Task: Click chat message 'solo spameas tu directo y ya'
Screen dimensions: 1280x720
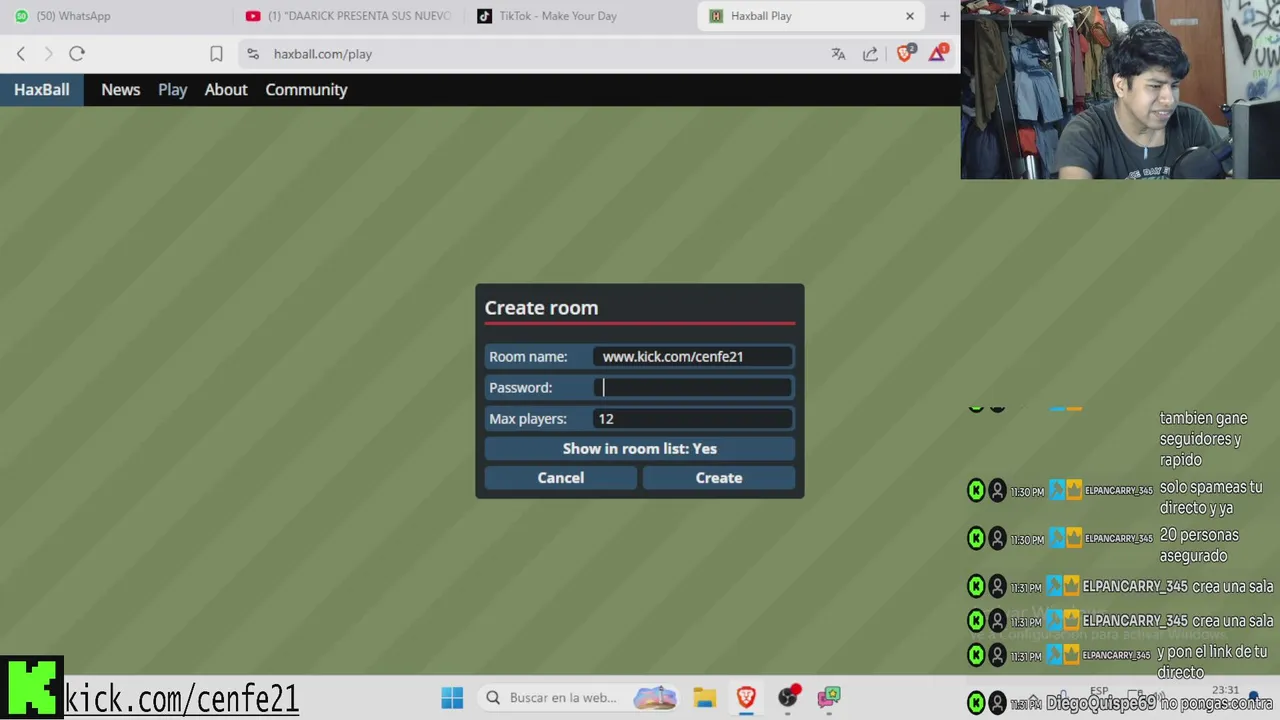Action: [1211, 498]
